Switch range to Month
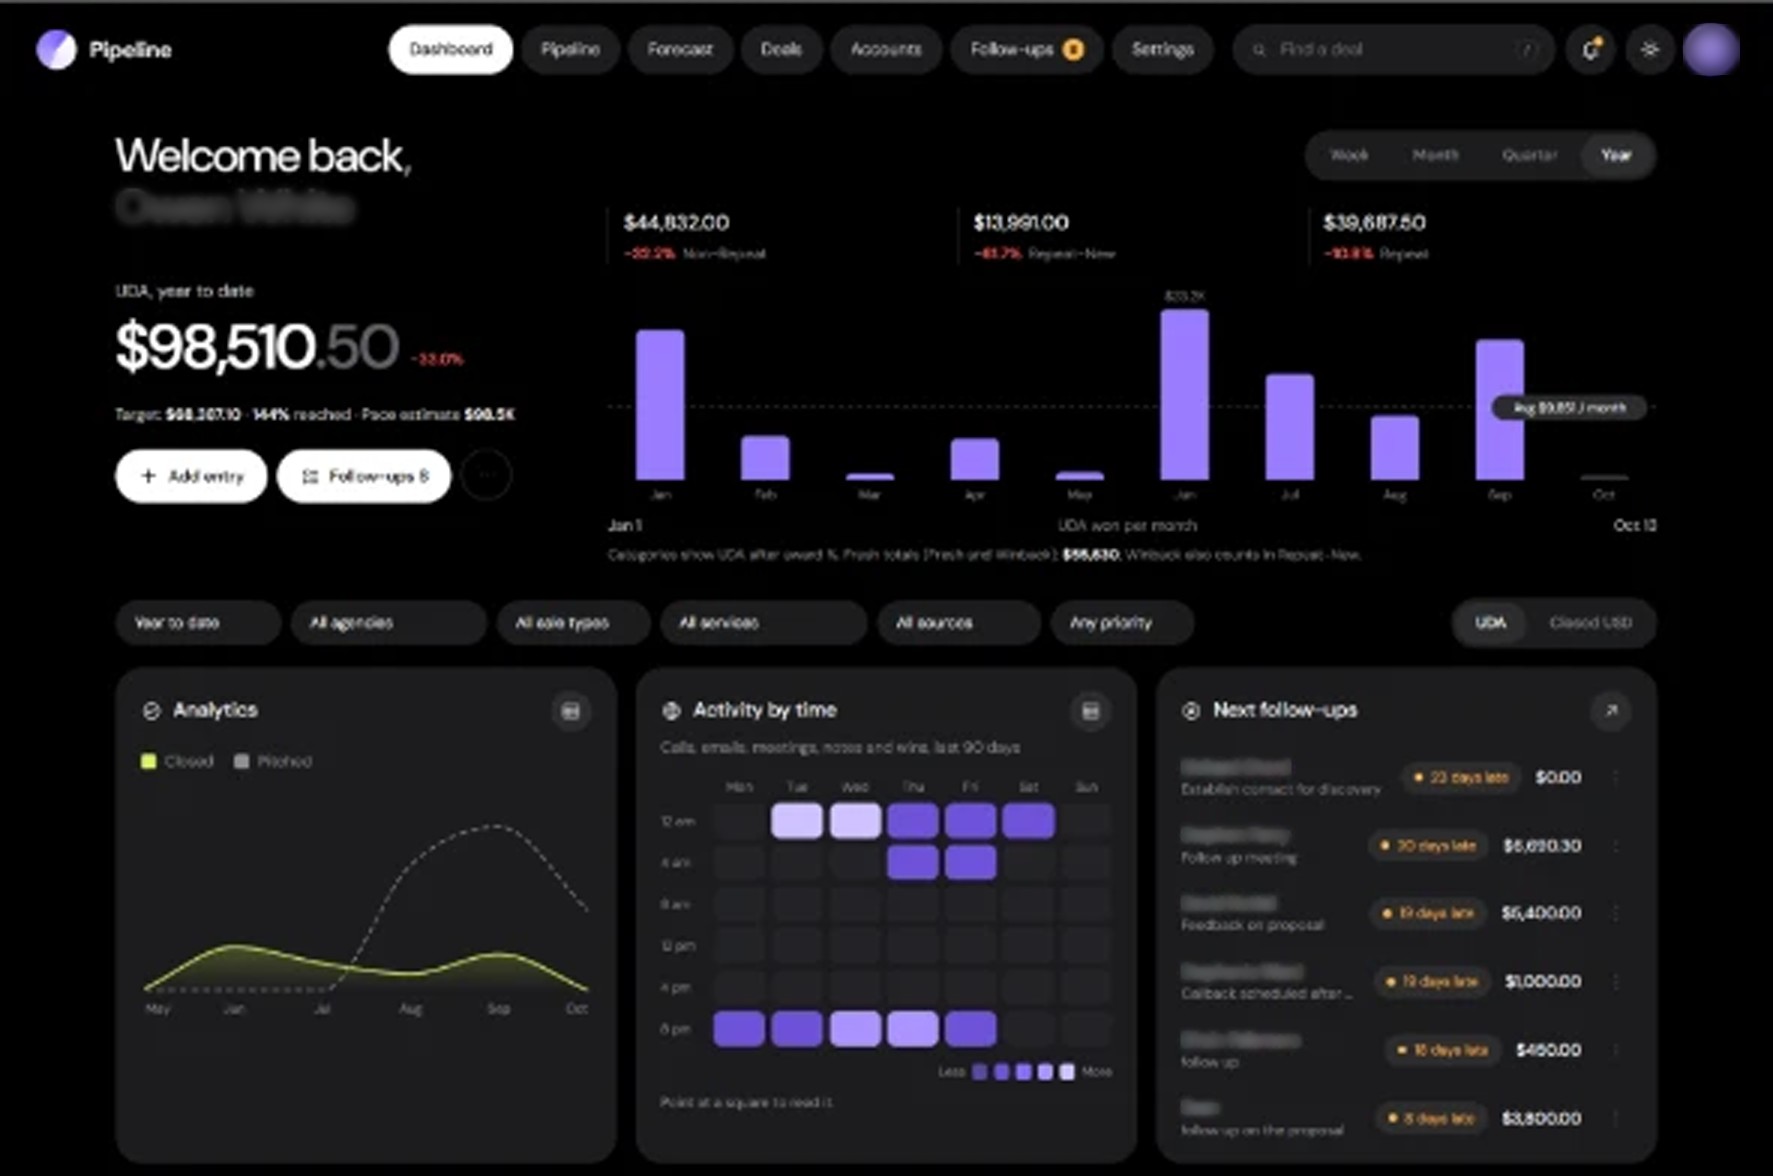This screenshot has height=1176, width=1773. (1435, 155)
